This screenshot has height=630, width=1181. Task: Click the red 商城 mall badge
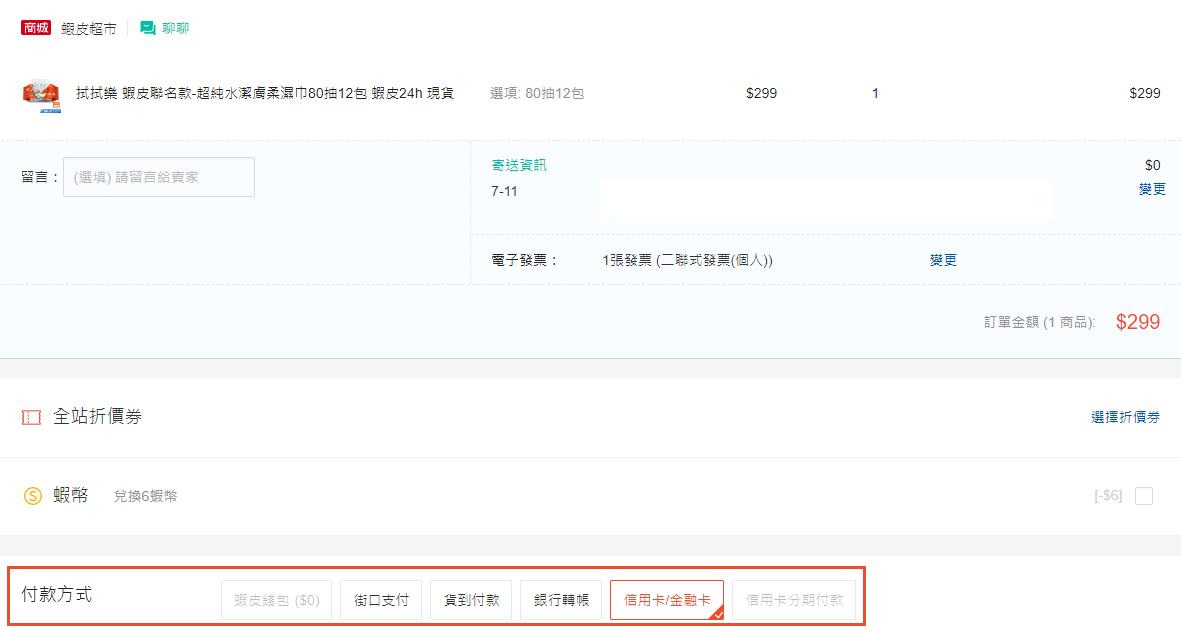[35, 28]
